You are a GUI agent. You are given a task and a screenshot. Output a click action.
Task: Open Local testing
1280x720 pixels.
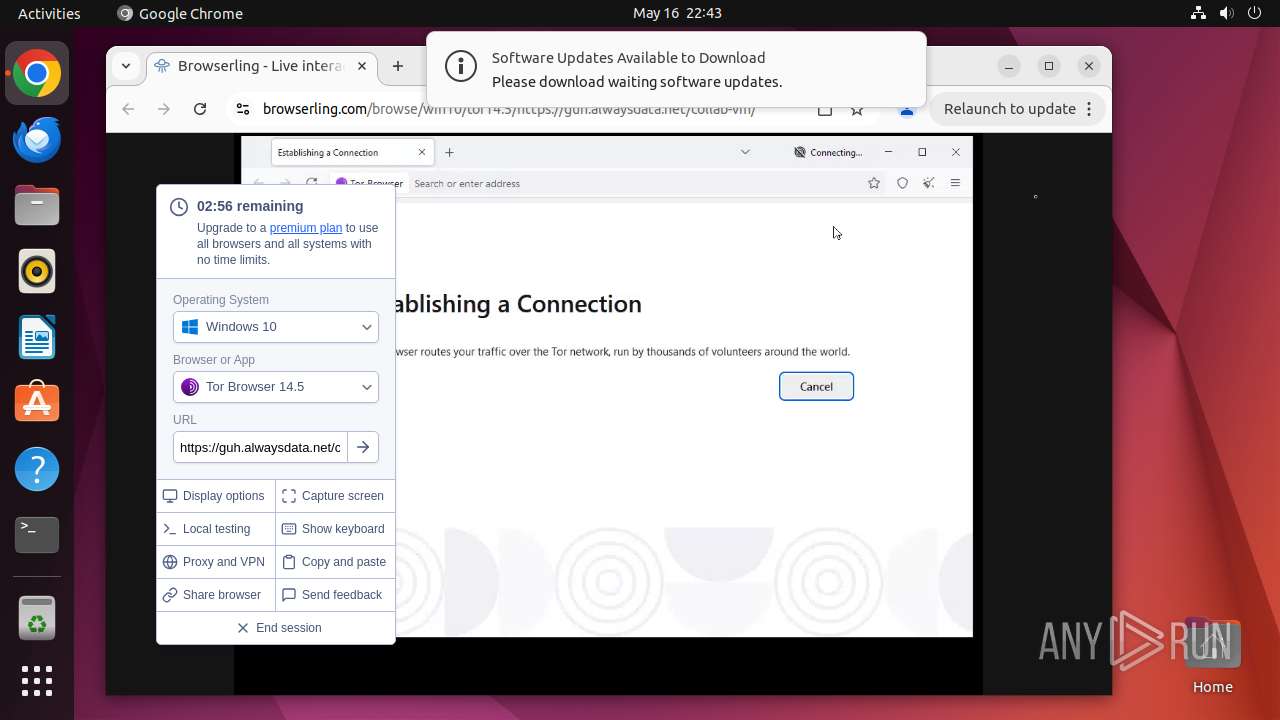click(x=216, y=529)
